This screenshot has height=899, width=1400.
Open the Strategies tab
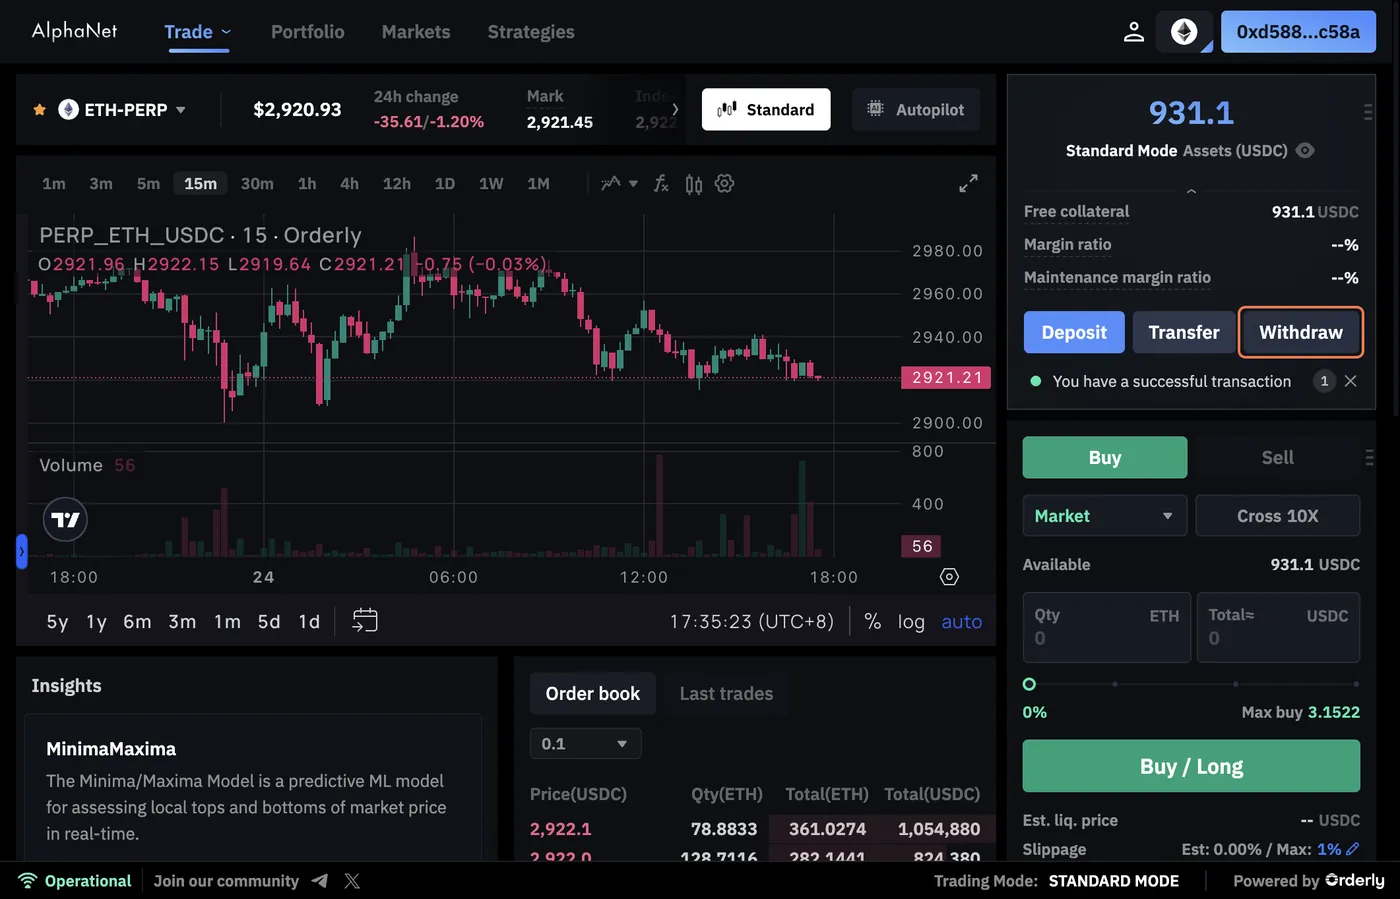click(x=531, y=32)
